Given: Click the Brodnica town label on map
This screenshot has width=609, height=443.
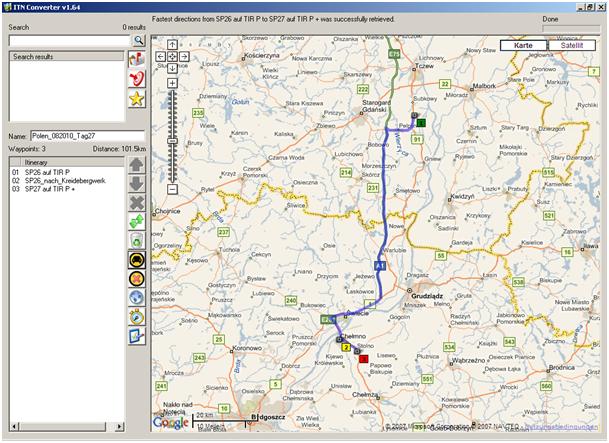Looking at the screenshot, I should point(562,367).
